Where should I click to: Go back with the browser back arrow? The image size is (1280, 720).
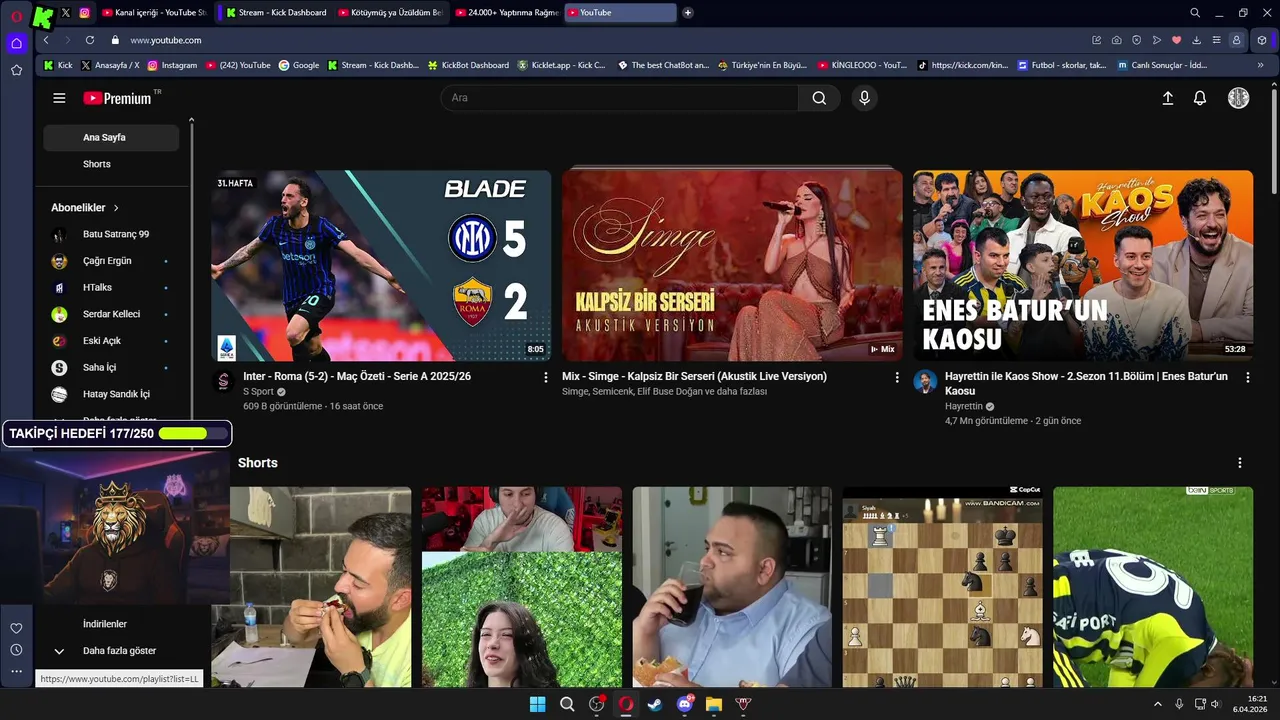[x=46, y=40]
